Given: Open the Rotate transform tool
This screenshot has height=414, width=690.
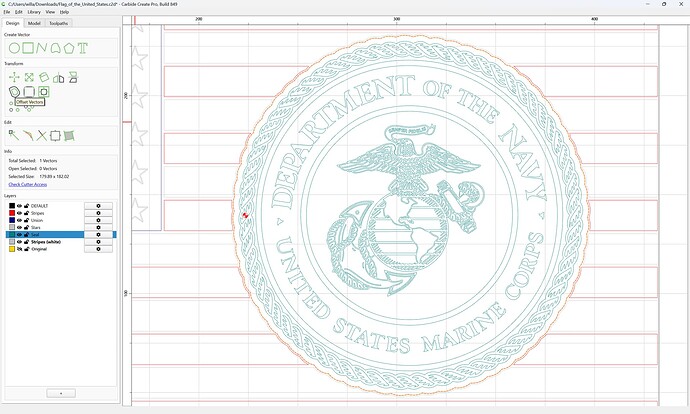Looking at the screenshot, I should click(44, 77).
